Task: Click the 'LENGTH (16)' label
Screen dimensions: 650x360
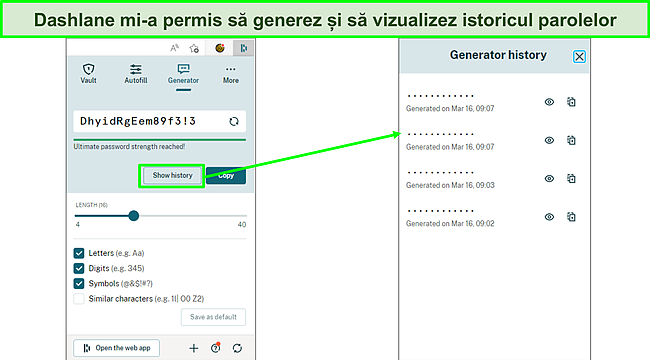Action: coord(92,205)
